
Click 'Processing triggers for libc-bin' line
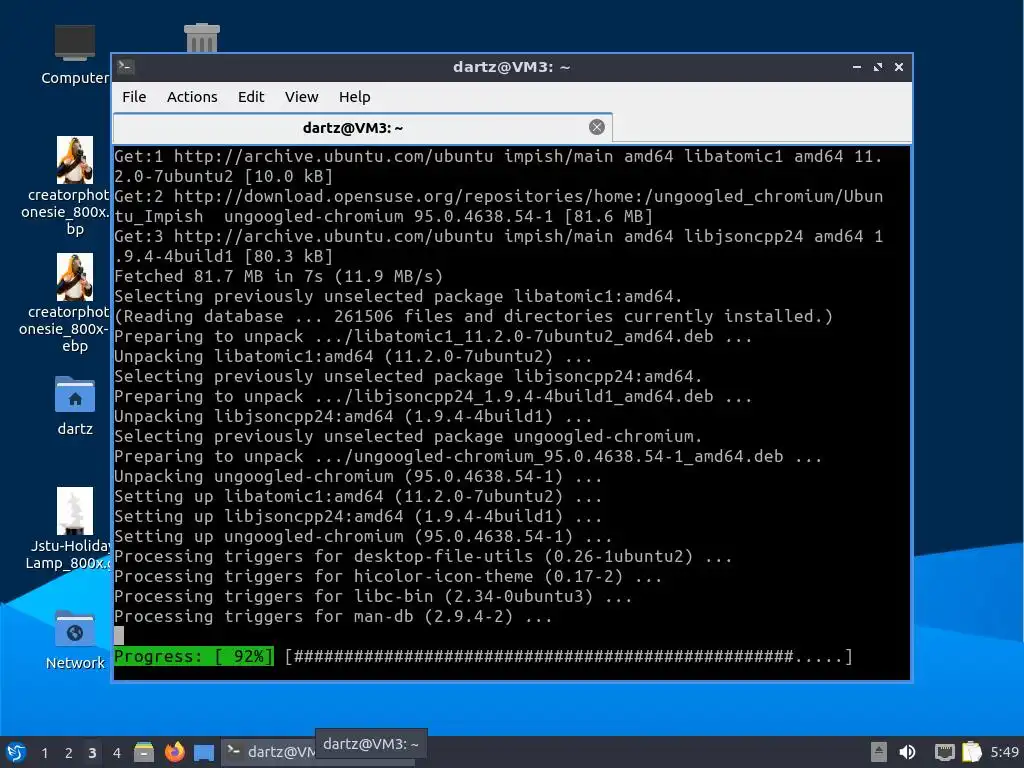click(x=373, y=596)
